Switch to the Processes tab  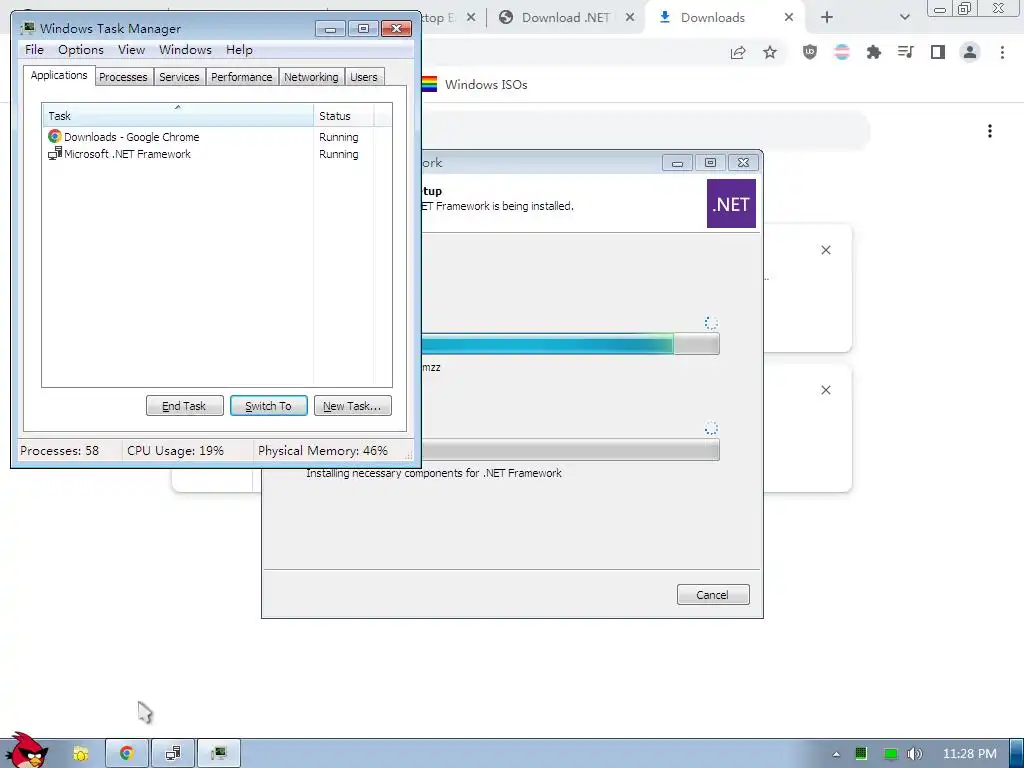pos(123,77)
